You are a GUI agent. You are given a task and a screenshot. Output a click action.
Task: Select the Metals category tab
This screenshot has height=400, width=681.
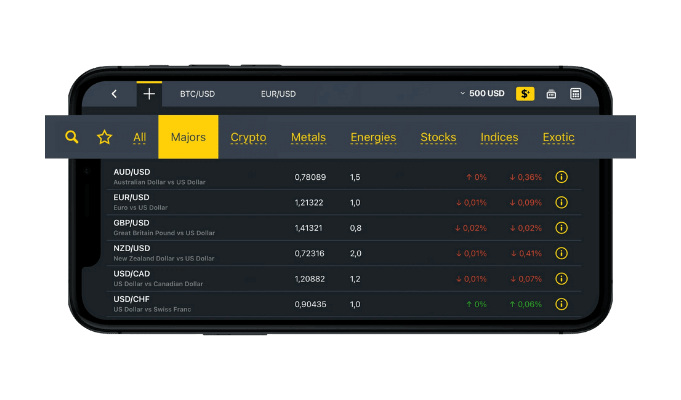308,137
